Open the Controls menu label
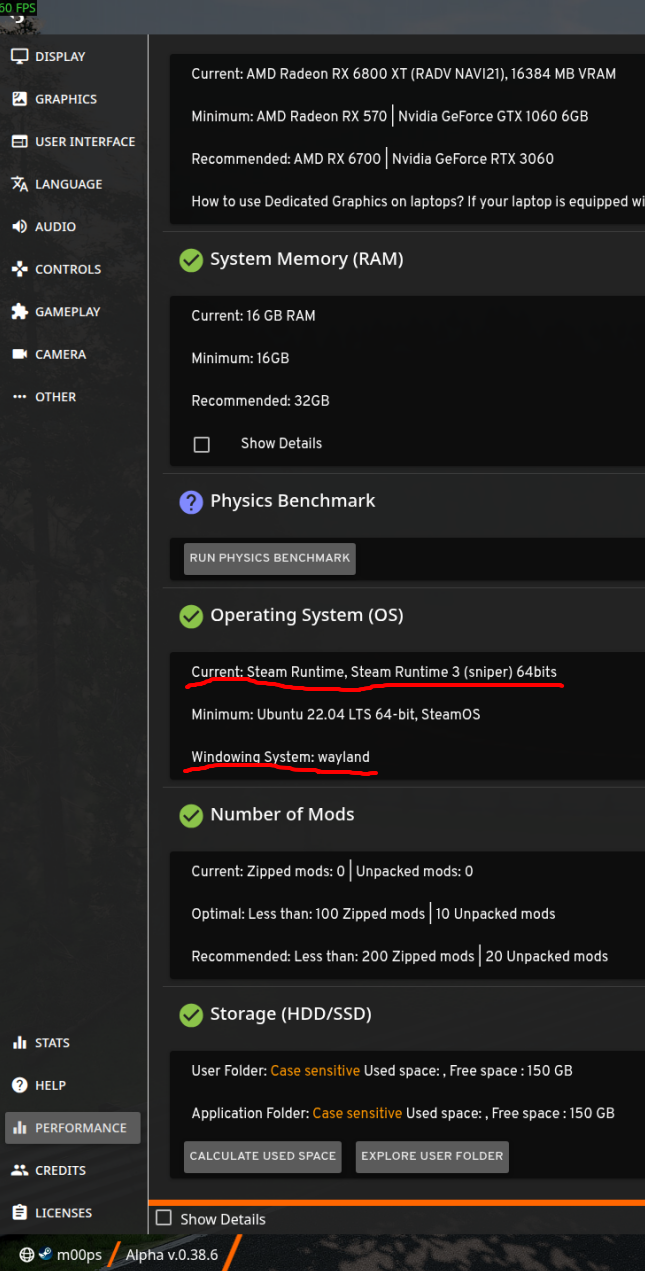645x1271 pixels. [68, 269]
